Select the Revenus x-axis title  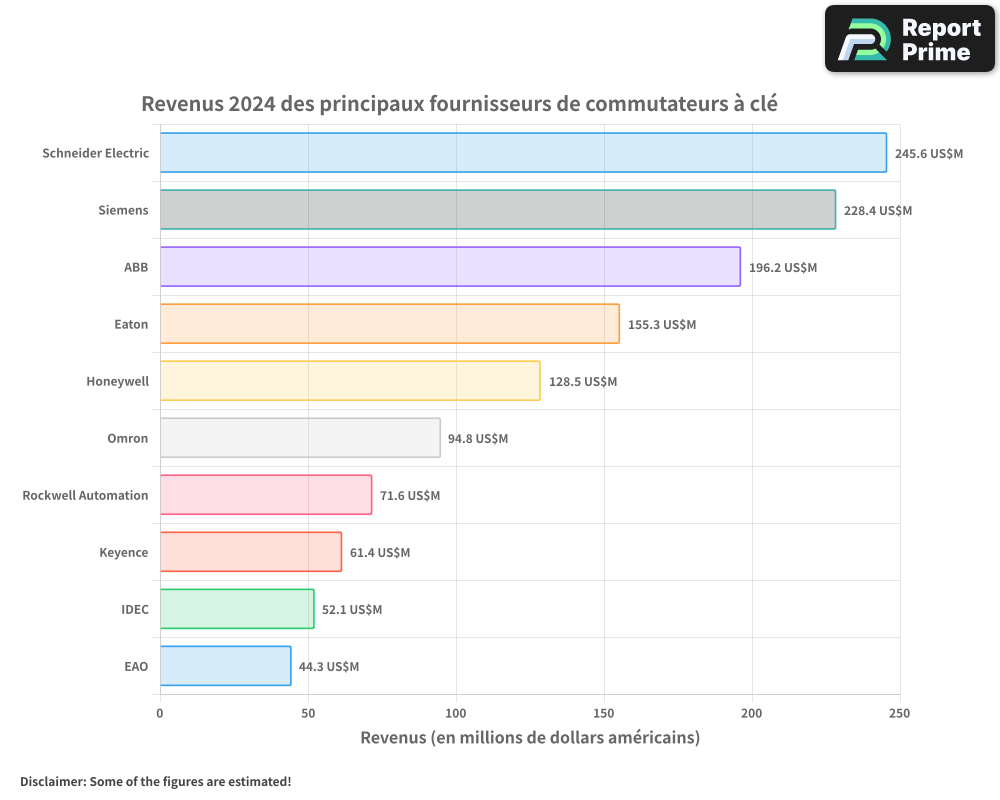pyautogui.click(x=531, y=737)
